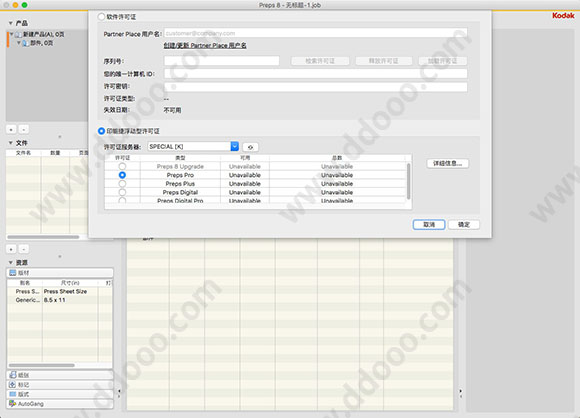Click the minus button under the products tree

coord(24,129)
